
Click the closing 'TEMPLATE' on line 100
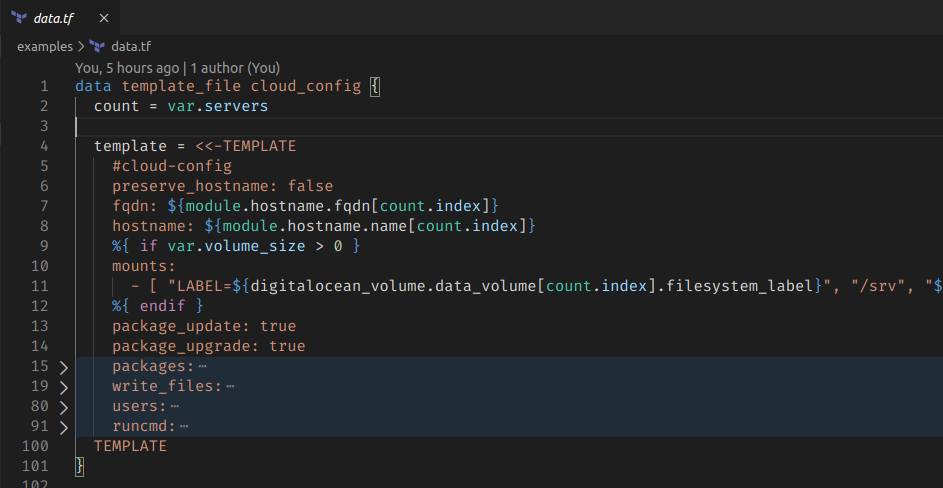(x=131, y=446)
